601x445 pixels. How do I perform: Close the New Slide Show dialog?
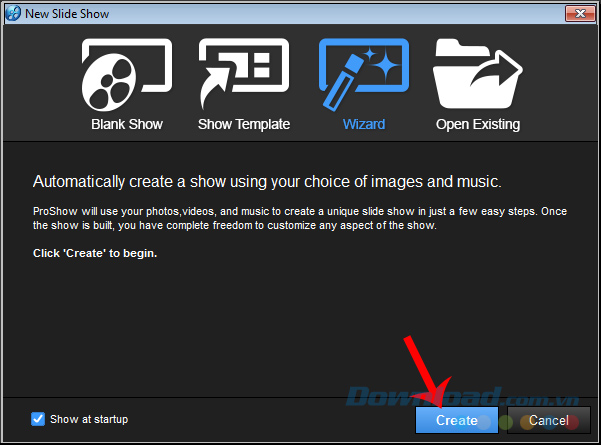[580, 14]
